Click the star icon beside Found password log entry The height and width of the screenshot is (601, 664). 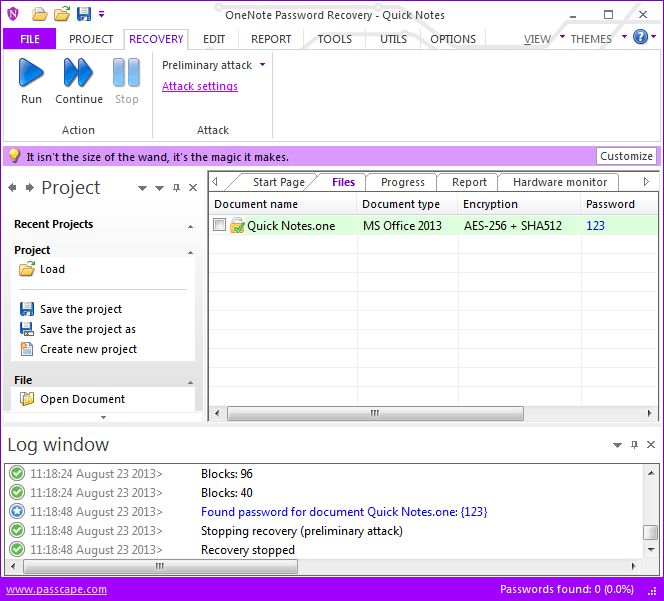[x=17, y=511]
